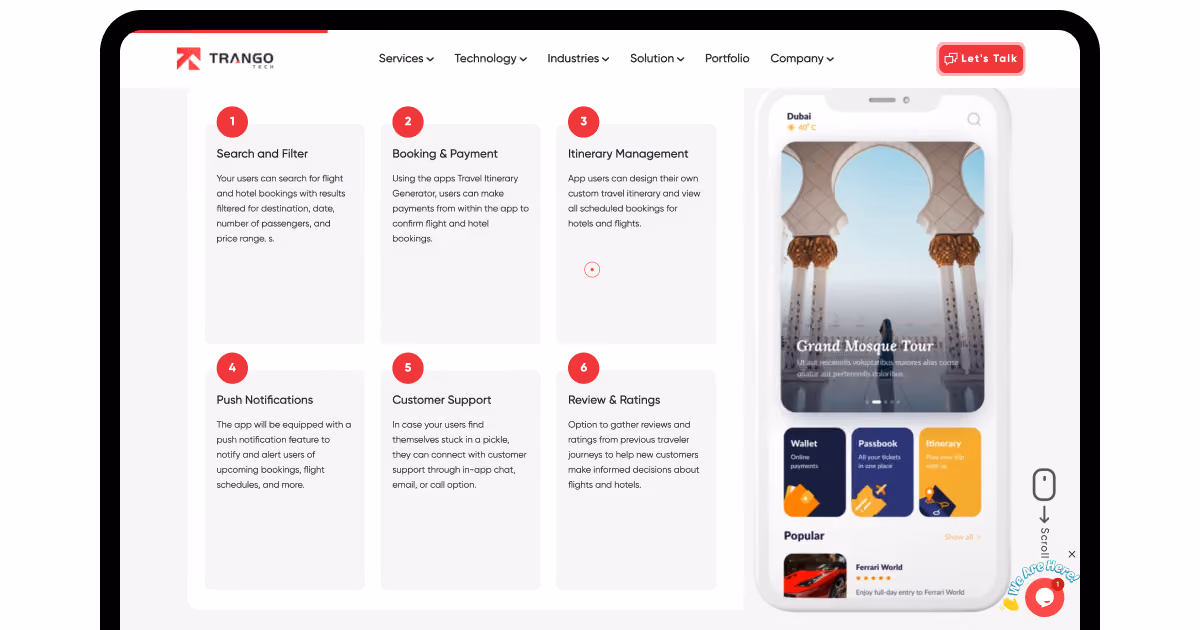Viewport: 1200px width, 630px height.
Task: Click the Trango Tech logo
Action: 225,59
